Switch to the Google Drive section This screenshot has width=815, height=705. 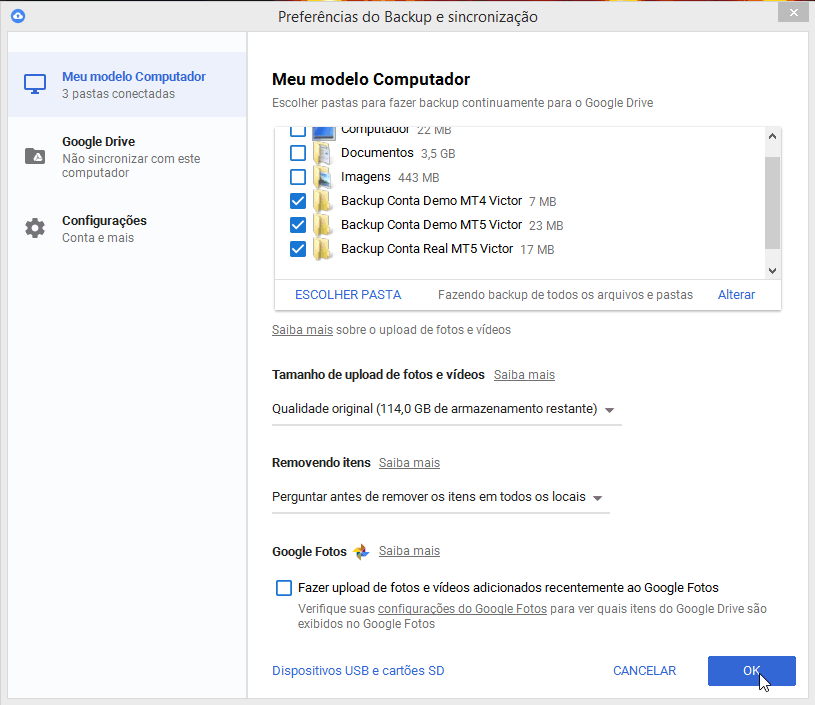pyautogui.click(x=127, y=156)
